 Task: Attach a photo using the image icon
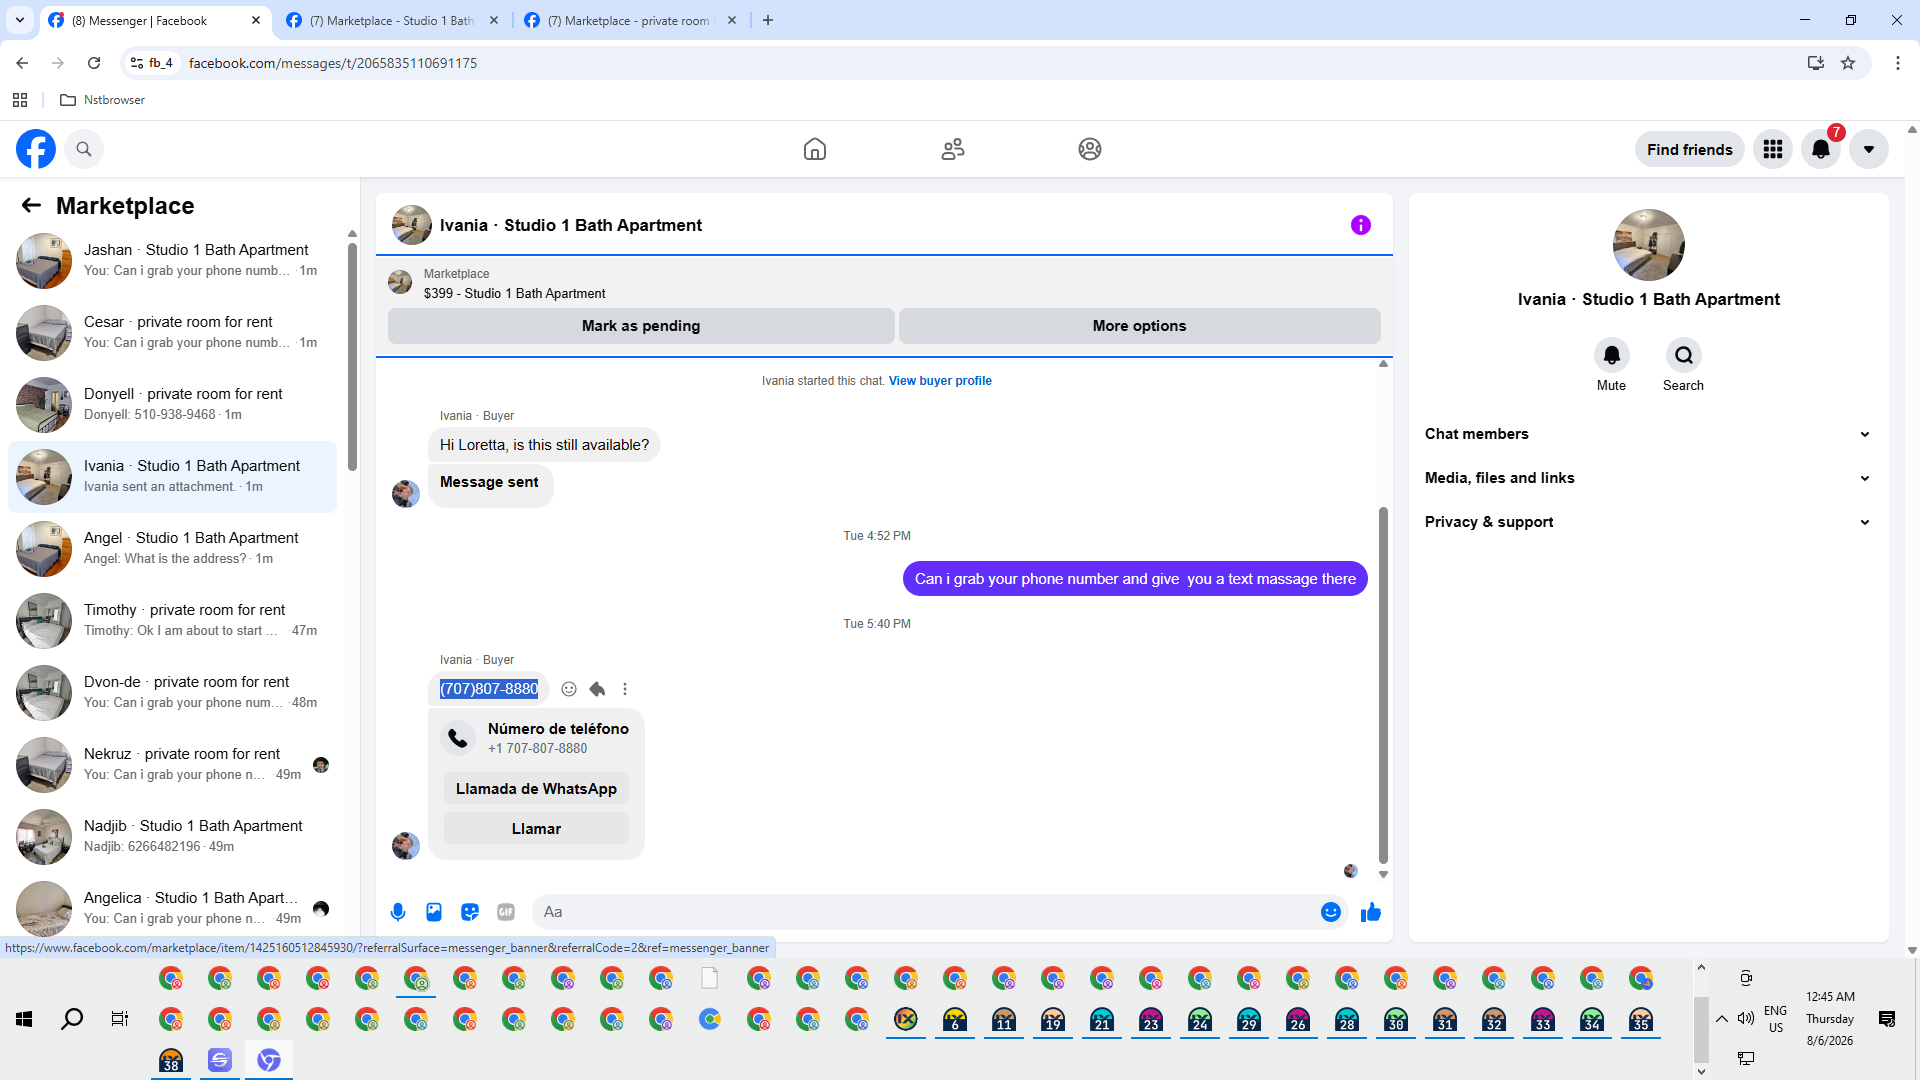[434, 912]
